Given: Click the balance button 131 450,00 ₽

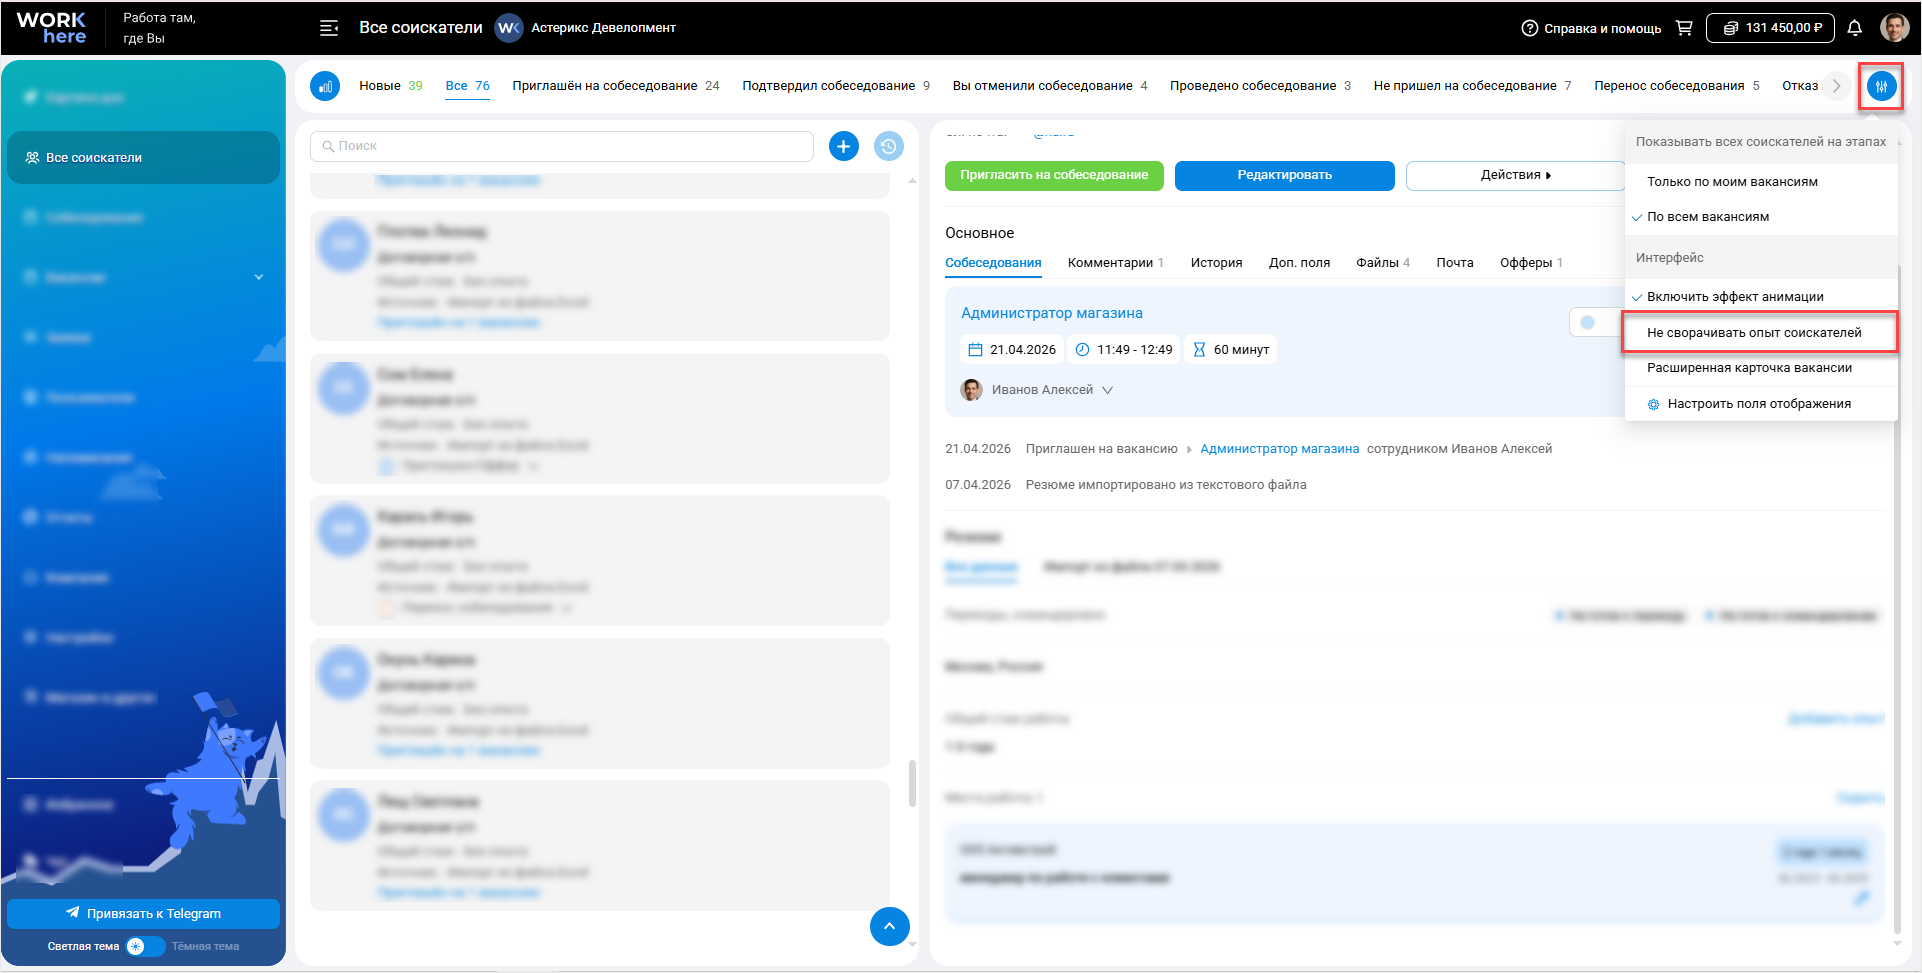Looking at the screenshot, I should pos(1770,28).
